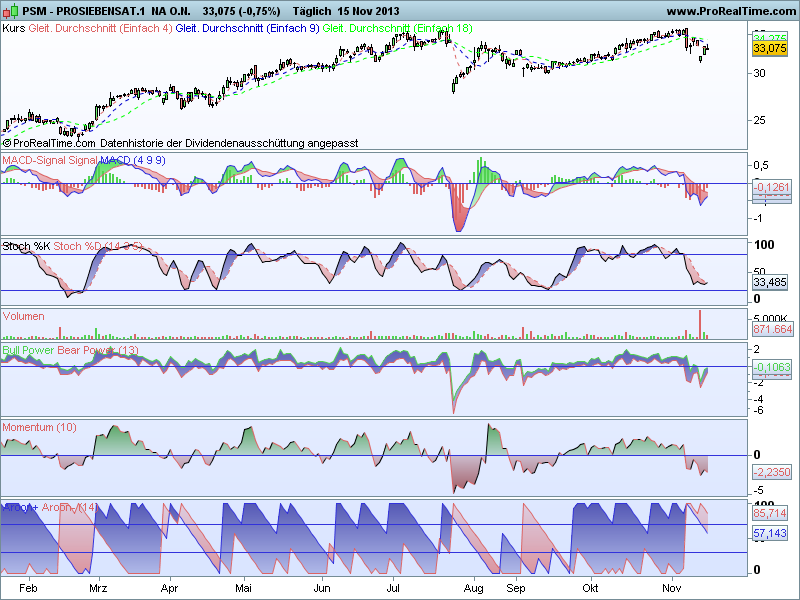The height and width of the screenshot is (600, 800).
Task: Click the 30 price axis label
Action: point(759,73)
